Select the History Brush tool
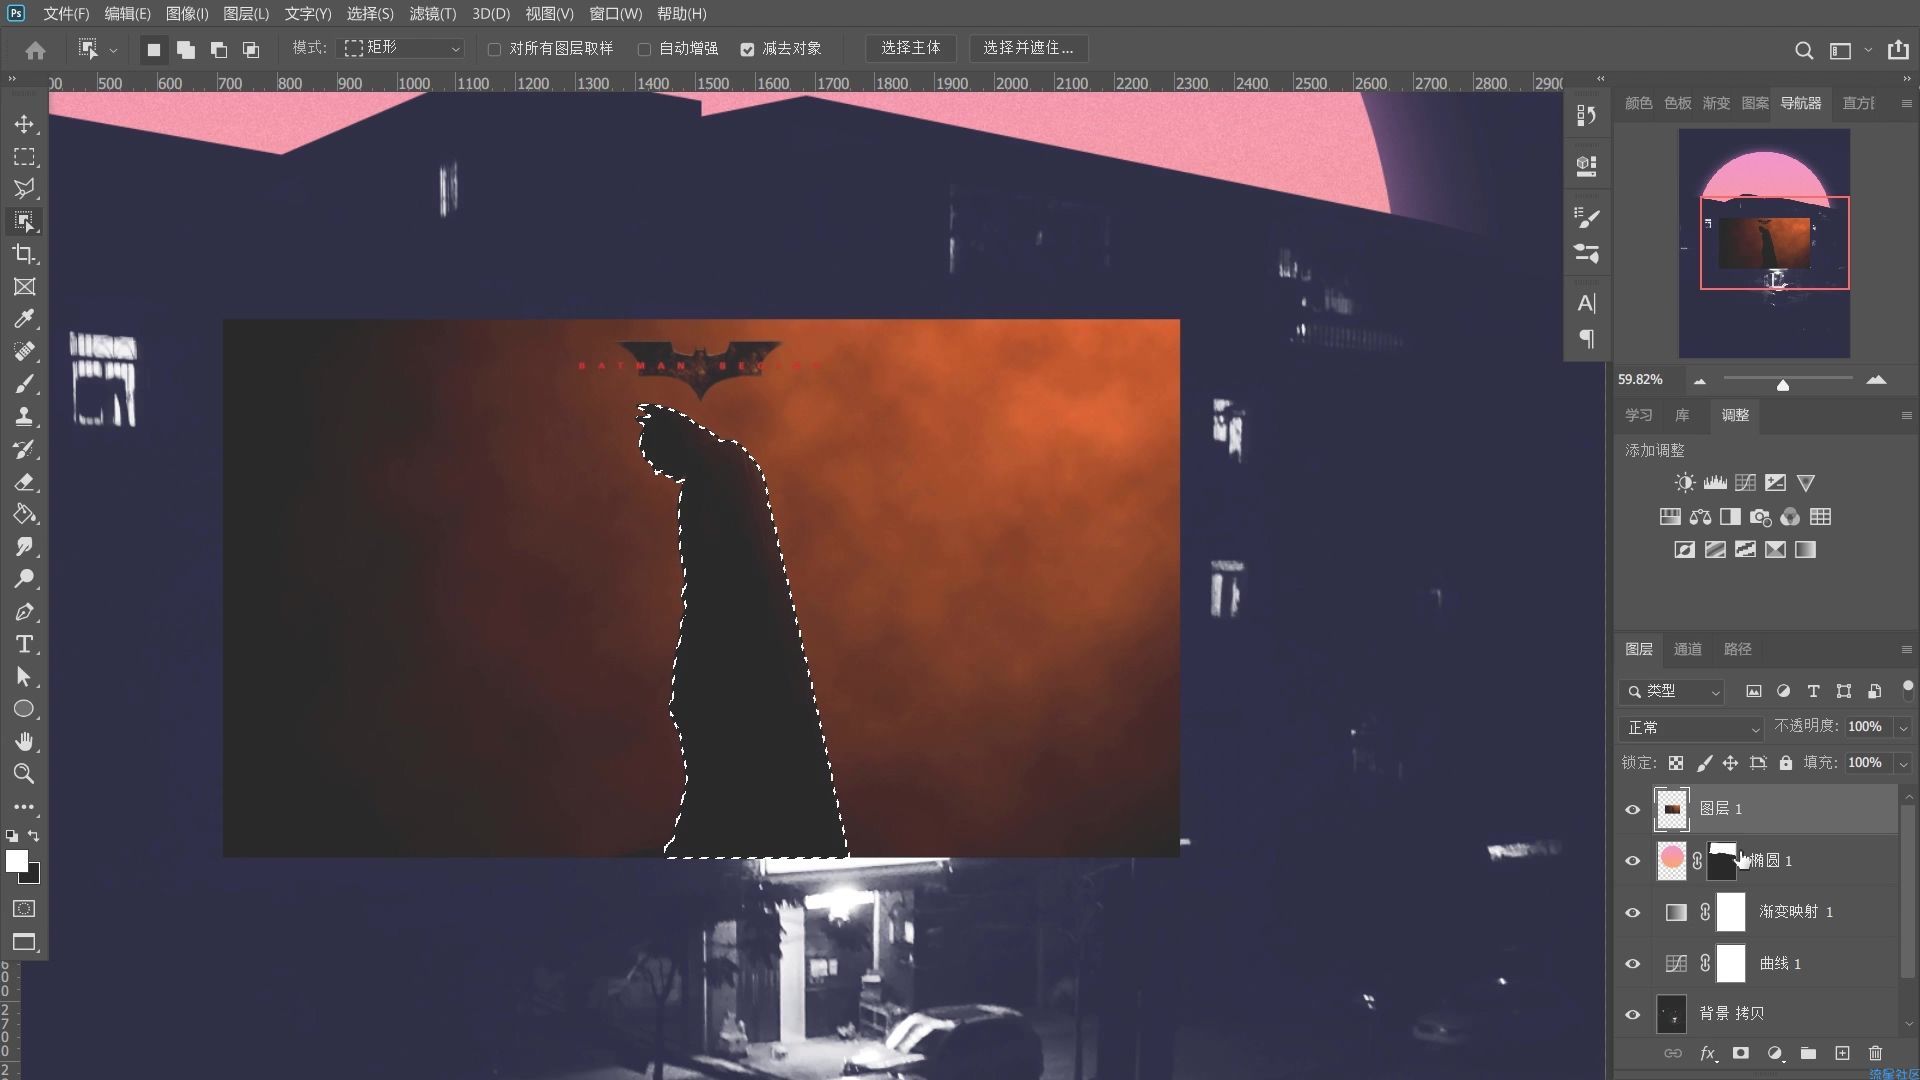 click(24, 449)
